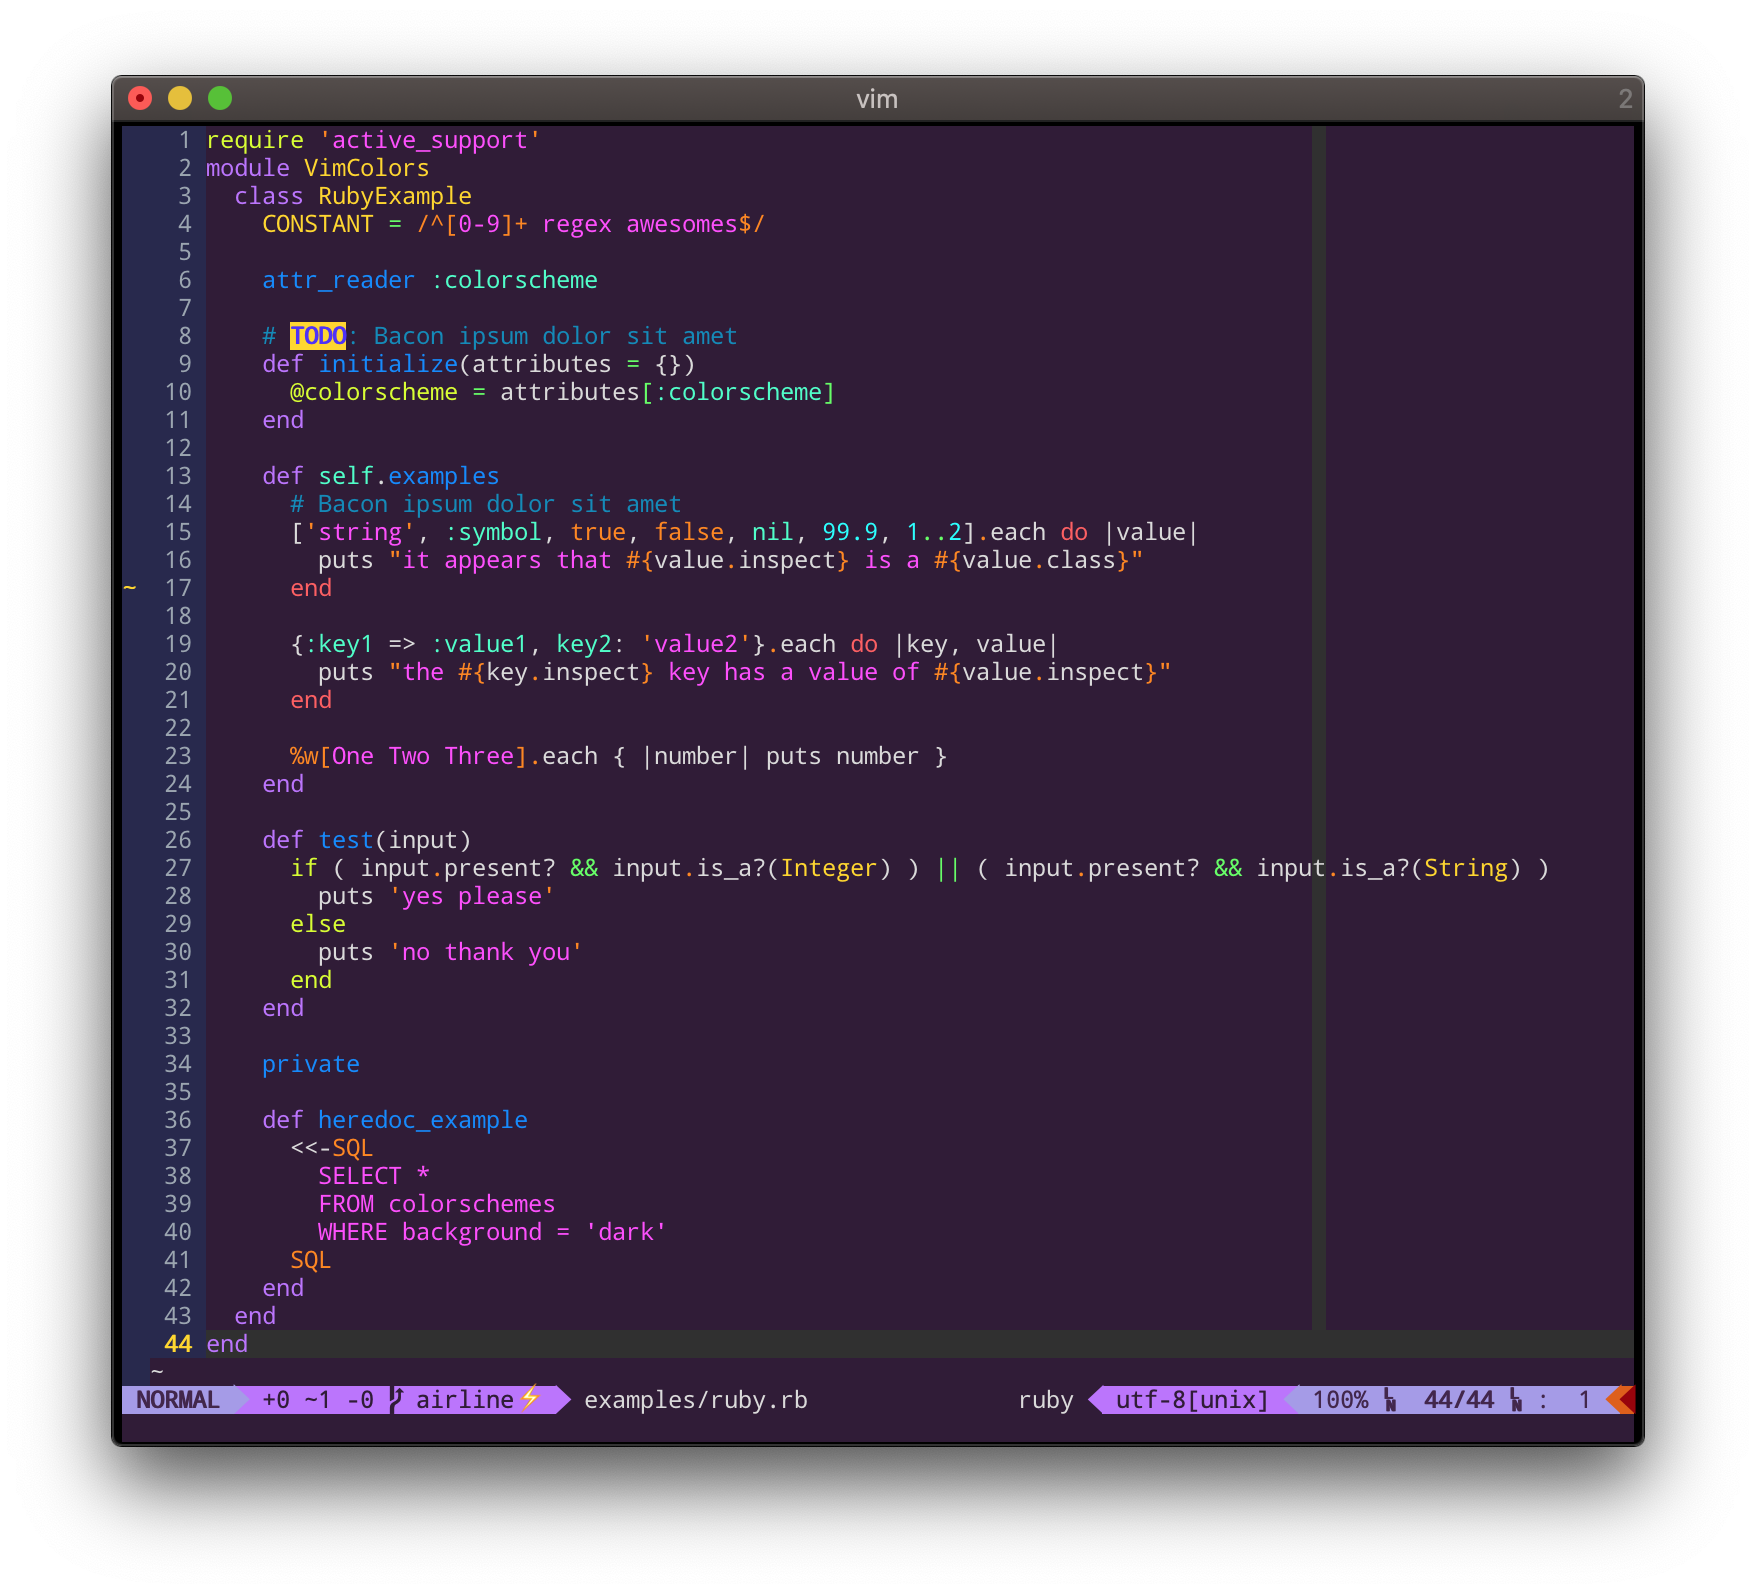Image resolution: width=1756 pixels, height=1594 pixels.
Task: Click %w[One Two Three] array literal
Action: (x=408, y=756)
